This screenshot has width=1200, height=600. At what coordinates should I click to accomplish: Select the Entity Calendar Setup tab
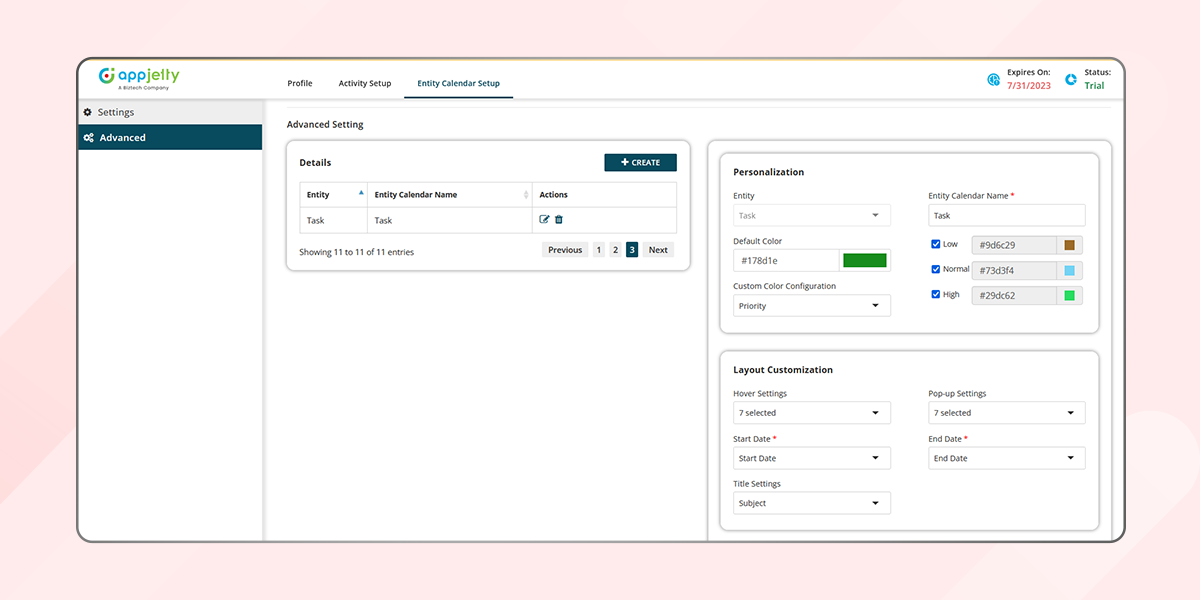click(458, 83)
